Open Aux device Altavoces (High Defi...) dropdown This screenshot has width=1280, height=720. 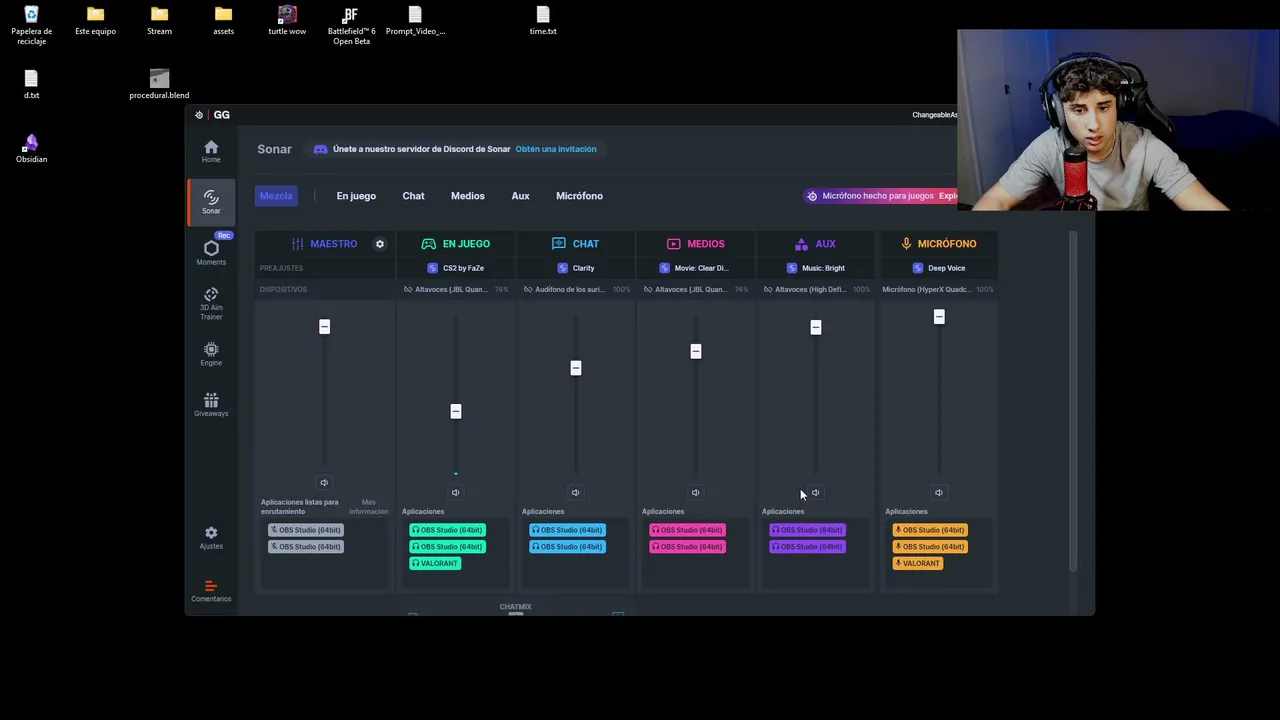(815, 289)
